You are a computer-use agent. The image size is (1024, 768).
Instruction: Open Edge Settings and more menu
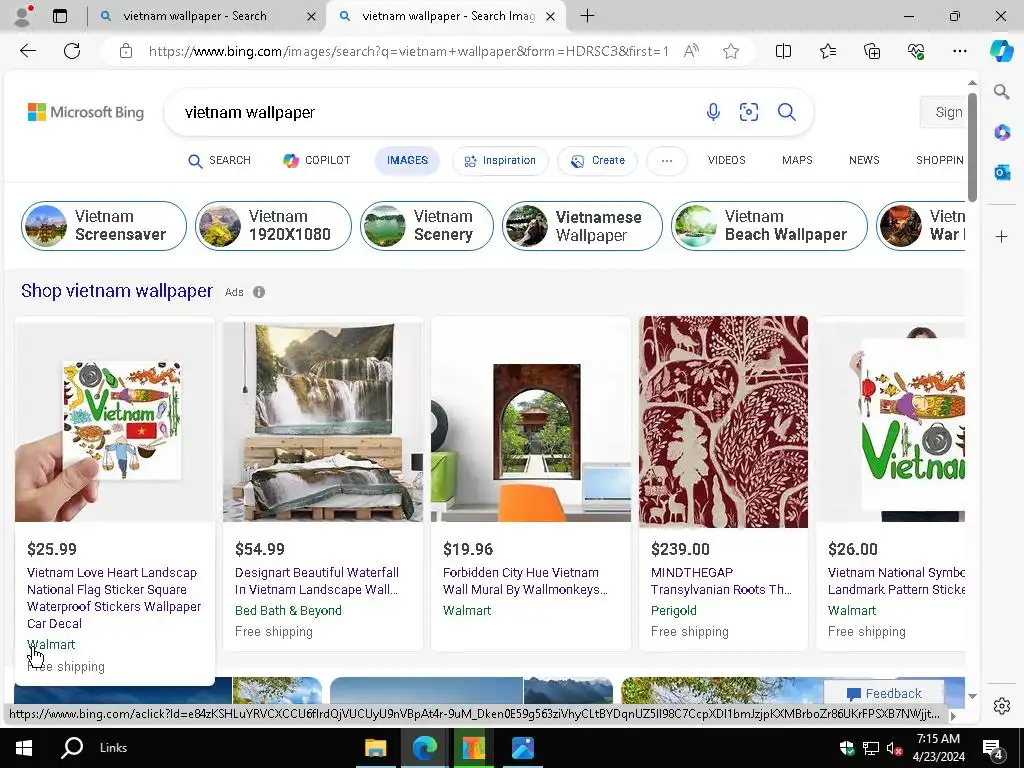click(x=959, y=51)
